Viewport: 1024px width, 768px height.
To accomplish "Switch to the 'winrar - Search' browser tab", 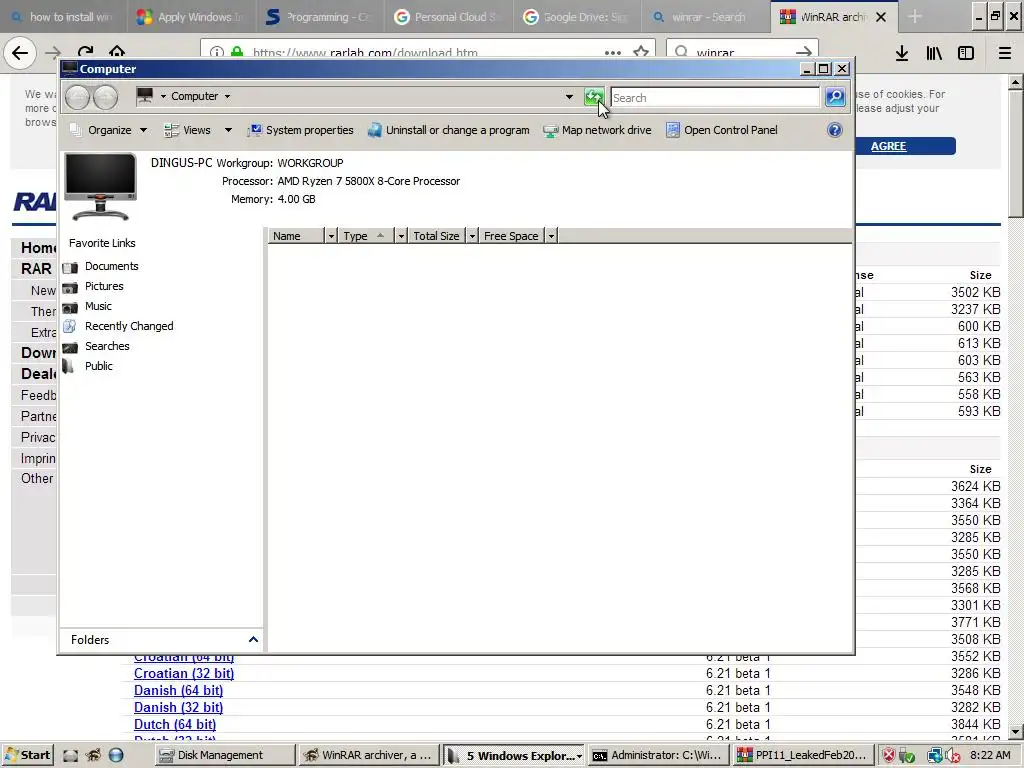I will (x=706, y=17).
